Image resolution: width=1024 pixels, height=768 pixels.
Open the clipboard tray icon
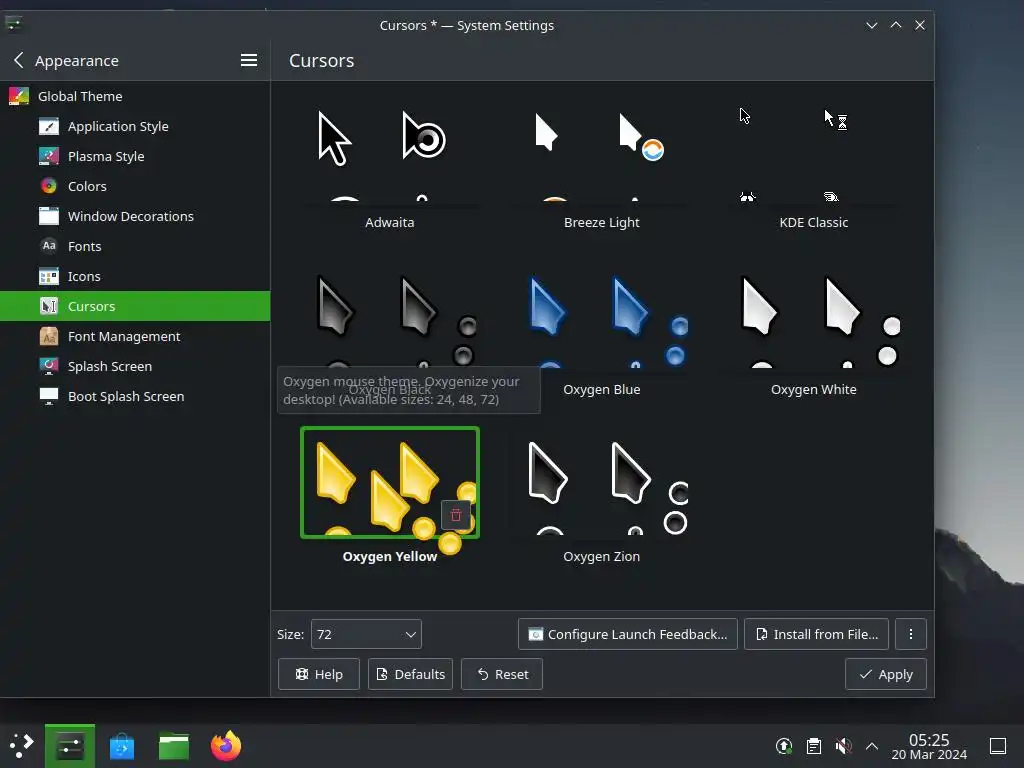point(814,746)
